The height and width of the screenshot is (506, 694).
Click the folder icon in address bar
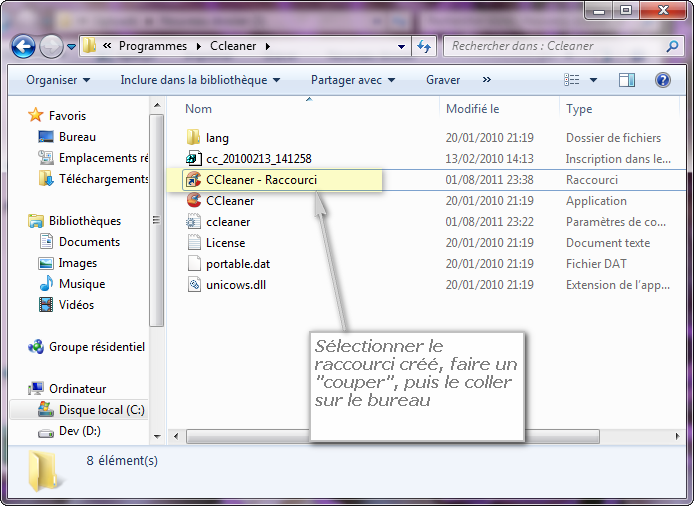pos(89,45)
